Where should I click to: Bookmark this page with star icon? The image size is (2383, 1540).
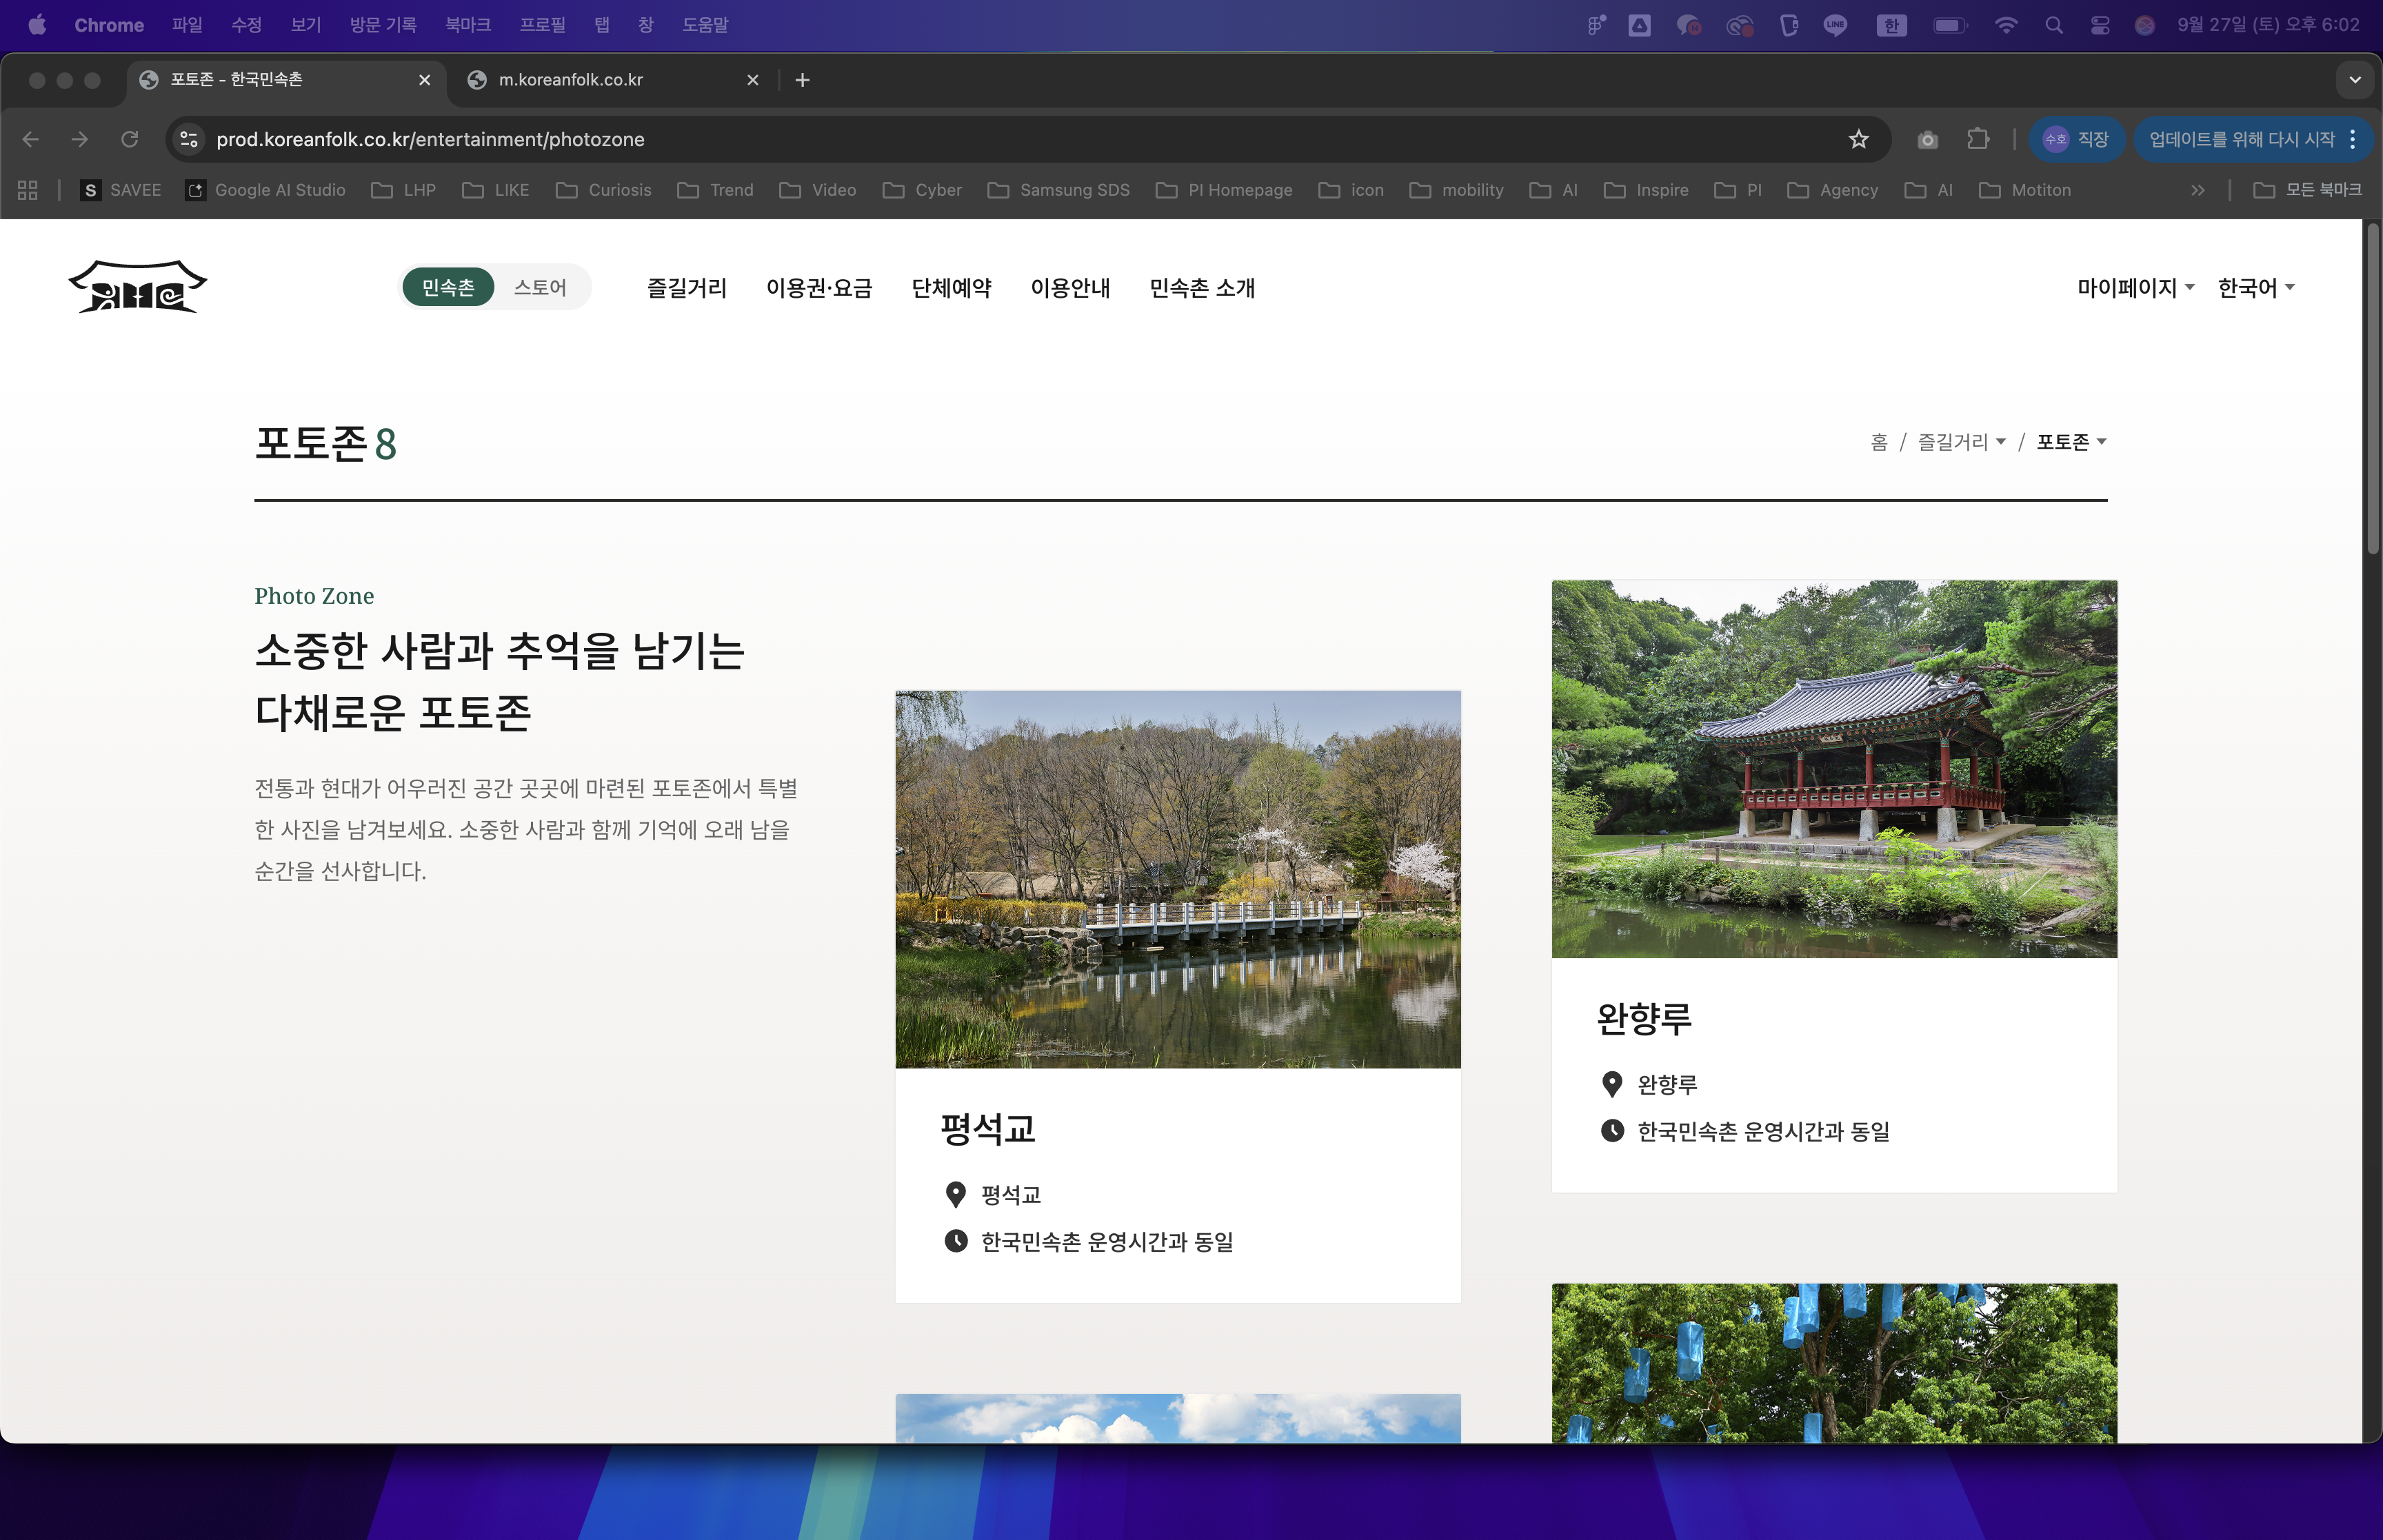tap(1858, 139)
